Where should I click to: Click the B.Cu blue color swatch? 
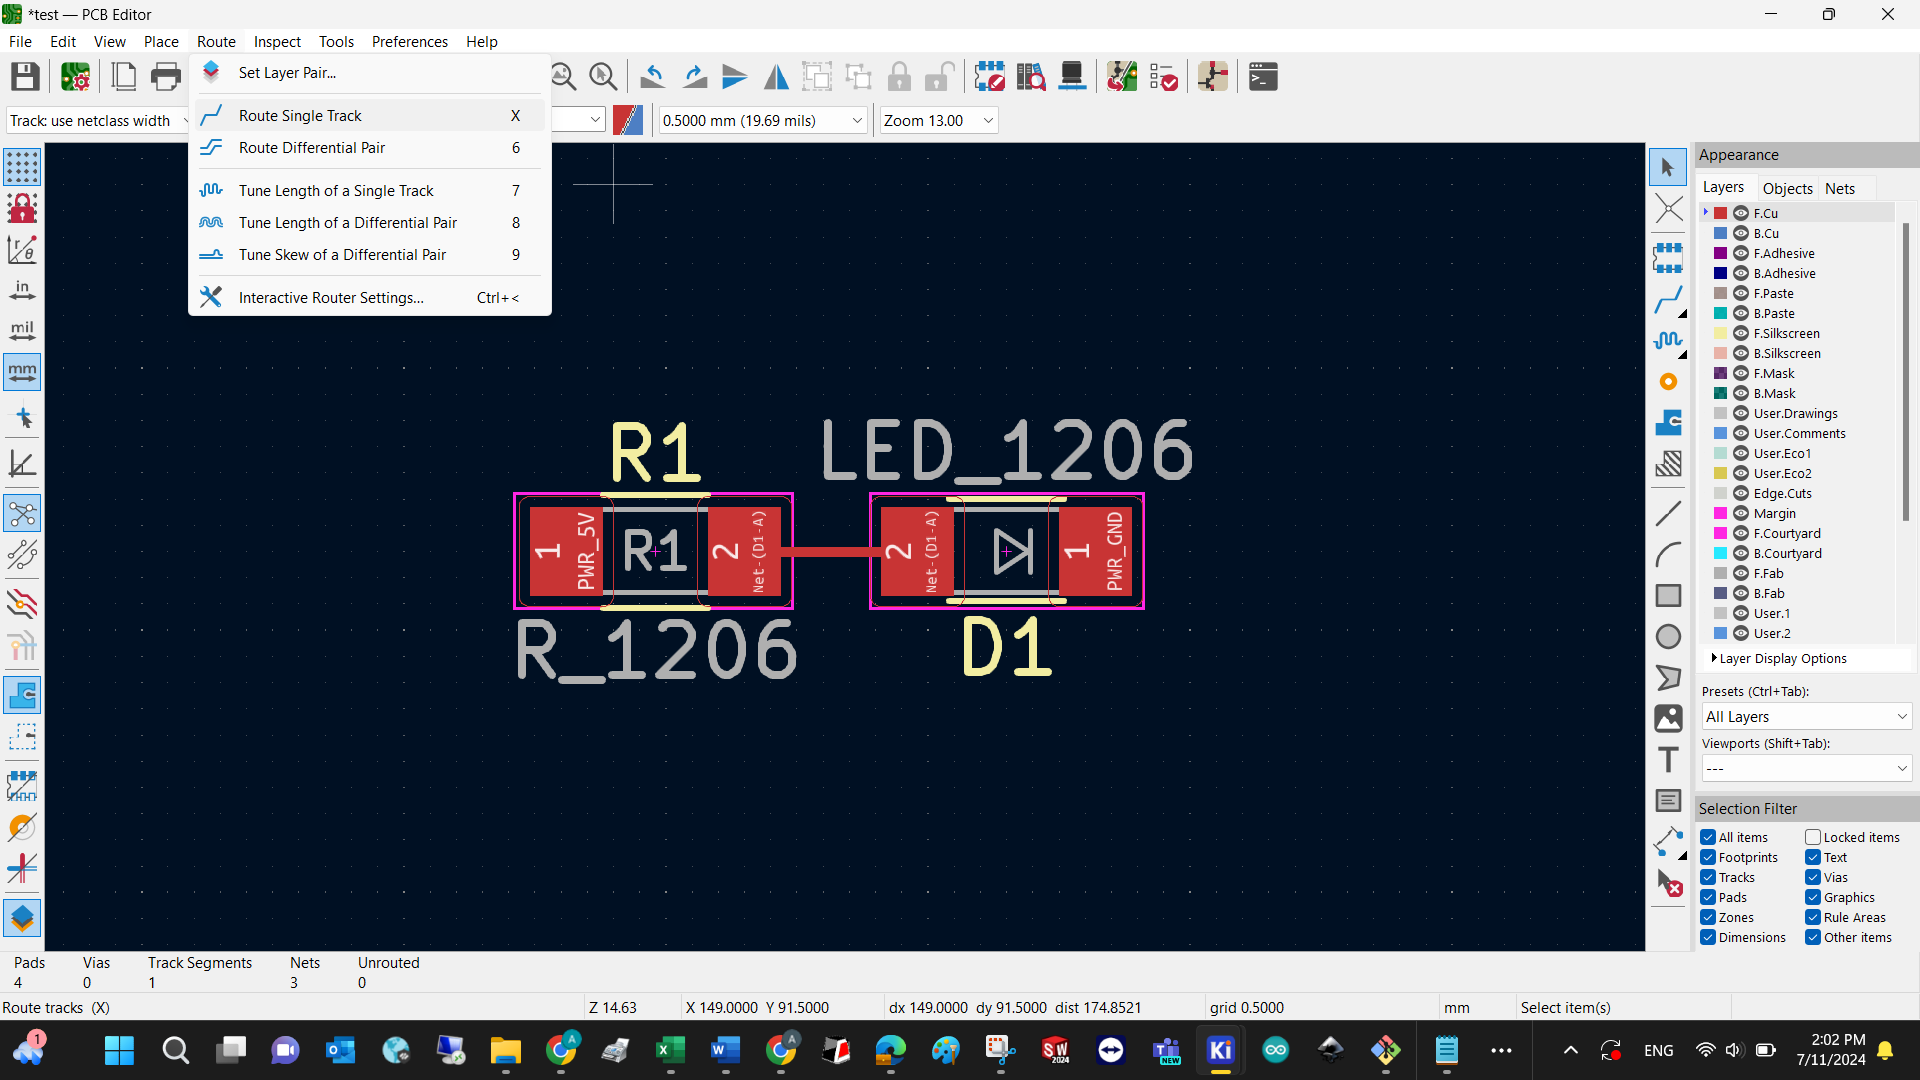tap(1720, 233)
